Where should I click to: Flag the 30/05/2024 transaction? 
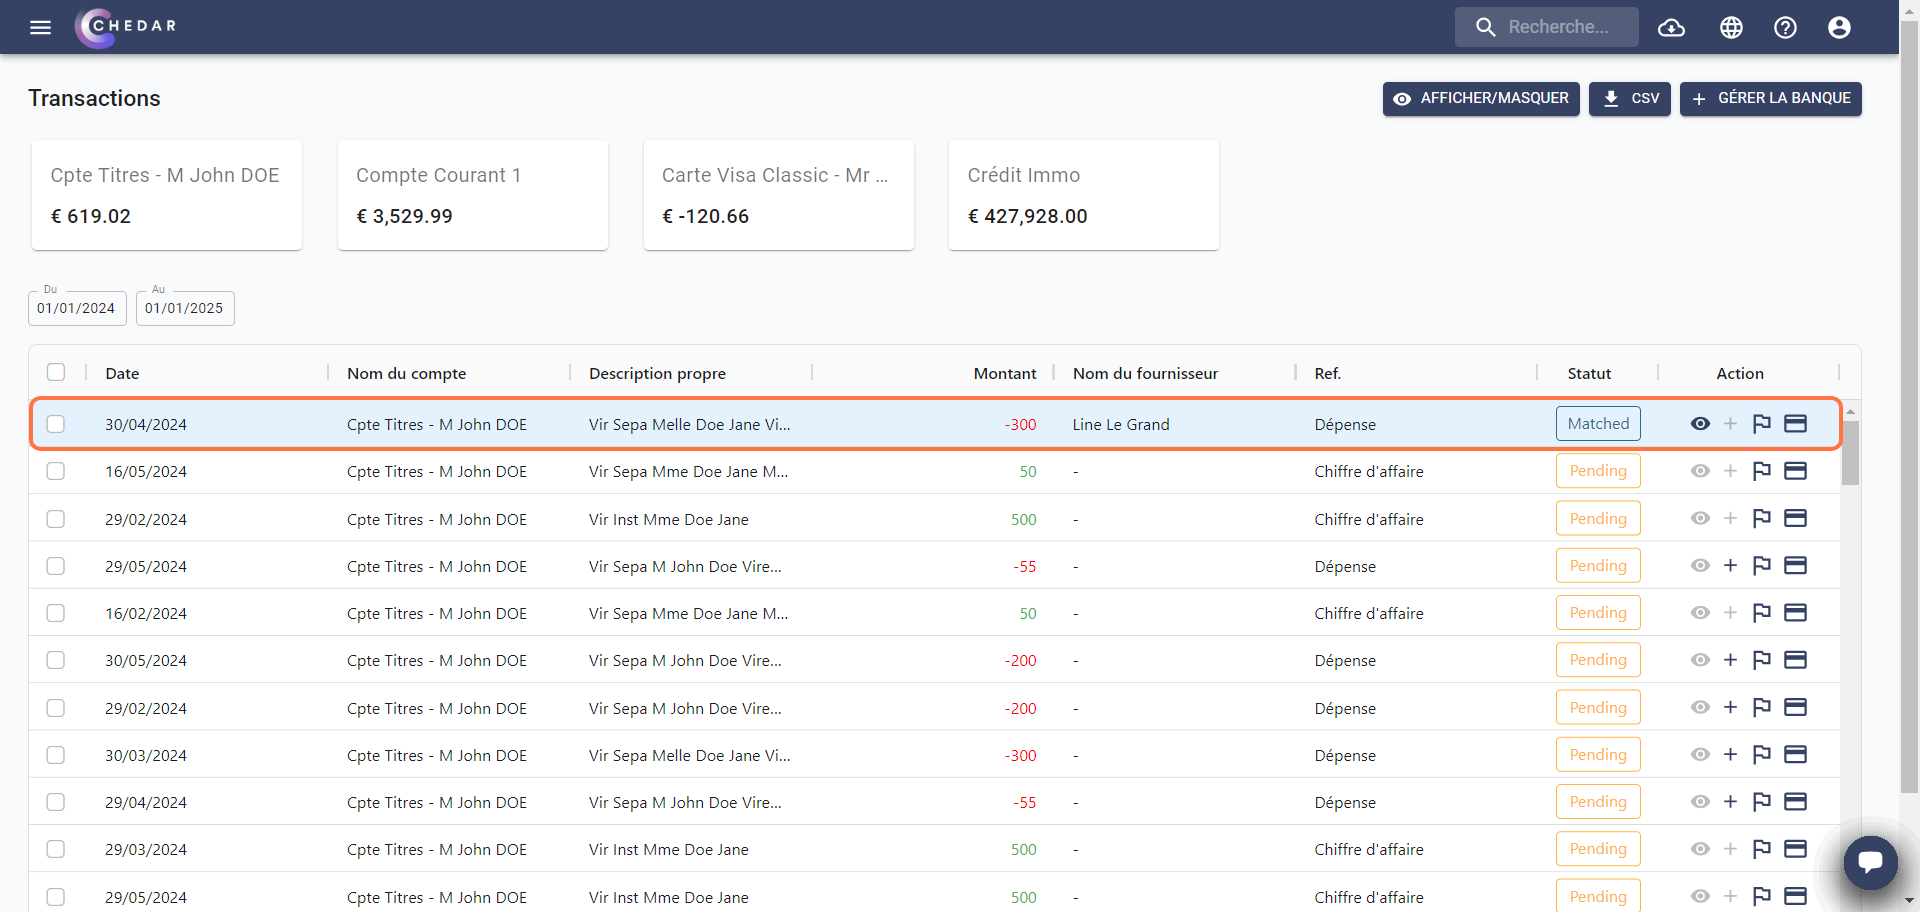pyautogui.click(x=1762, y=660)
